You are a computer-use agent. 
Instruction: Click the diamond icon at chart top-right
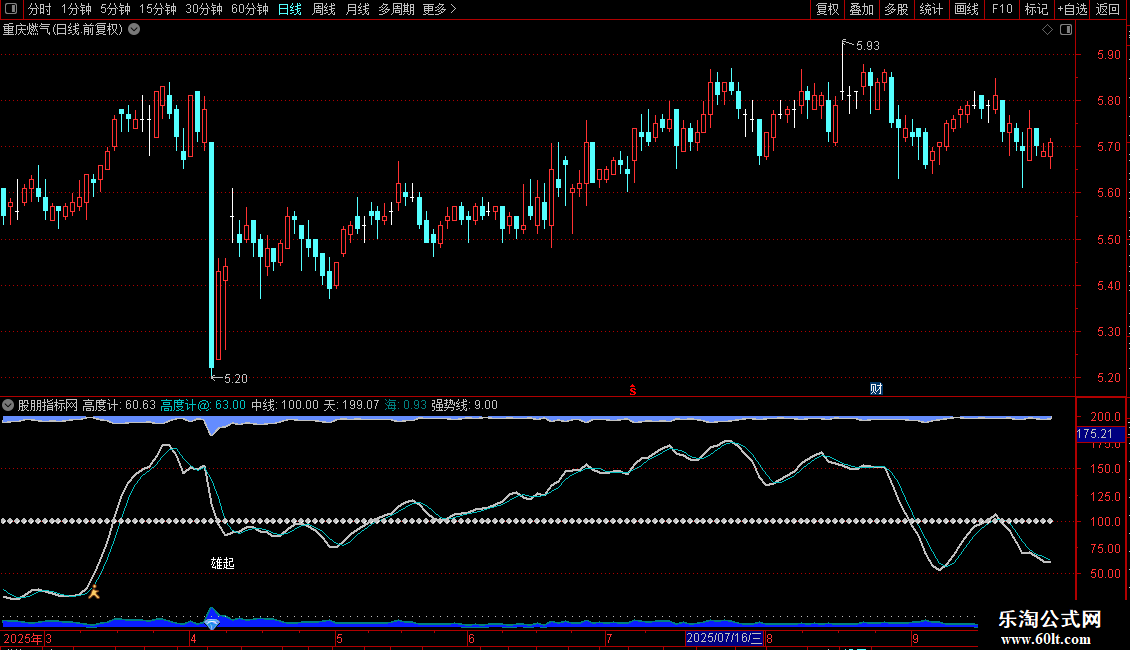pyautogui.click(x=1047, y=29)
